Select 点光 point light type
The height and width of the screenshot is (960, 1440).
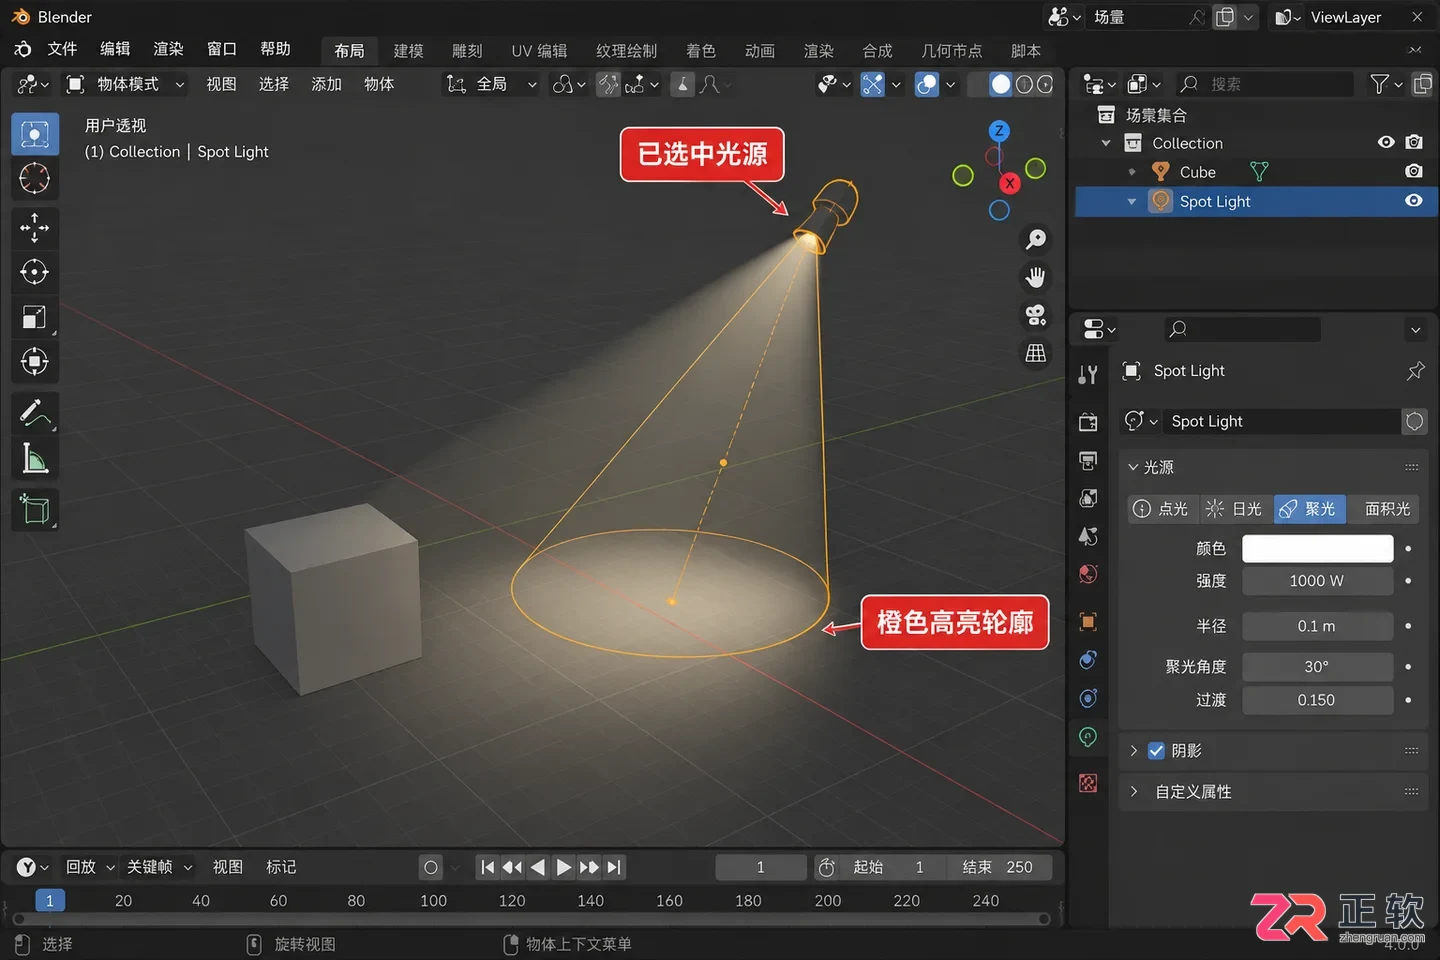[1162, 509]
